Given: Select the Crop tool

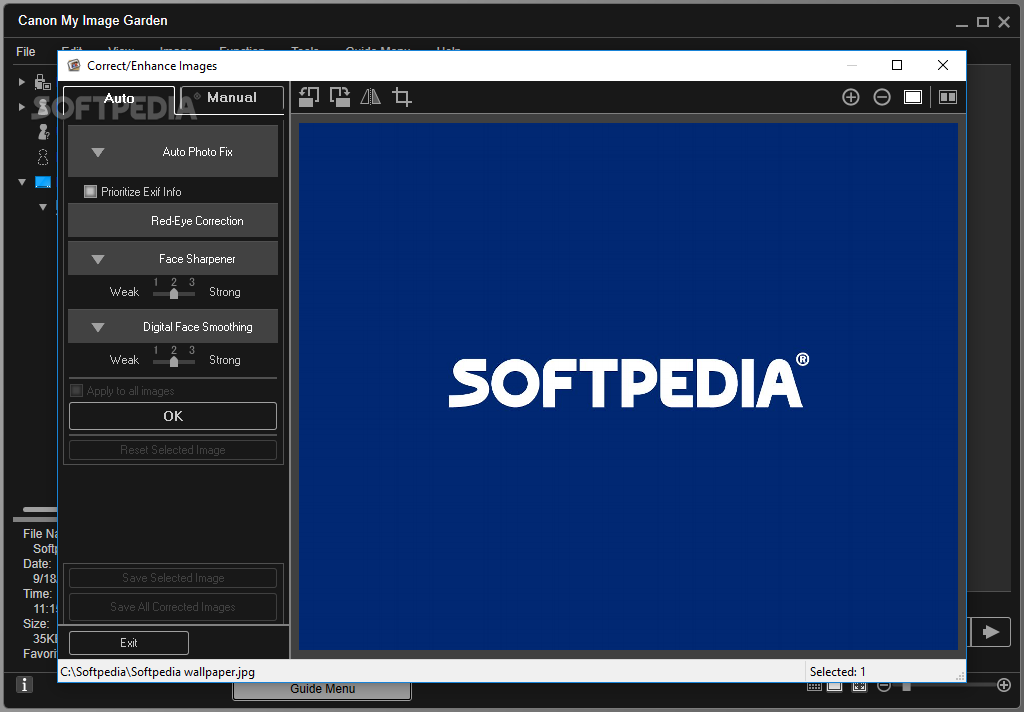Looking at the screenshot, I should [x=402, y=97].
